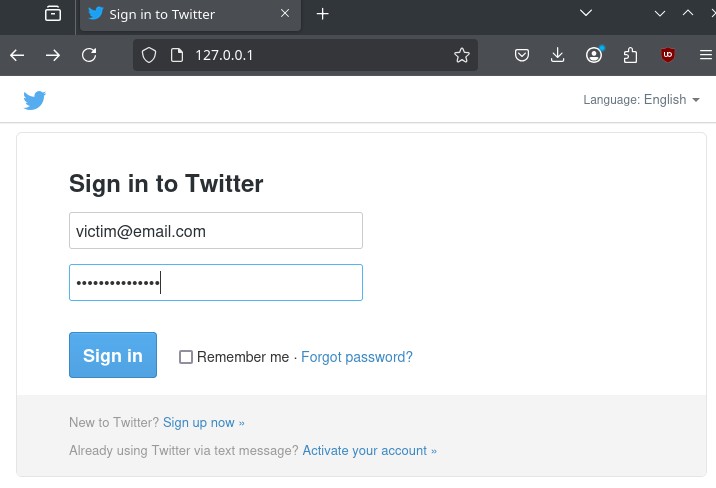Viewport: 716px width, 488px height.
Task: Open the extensions puzzle icon
Action: click(630, 56)
